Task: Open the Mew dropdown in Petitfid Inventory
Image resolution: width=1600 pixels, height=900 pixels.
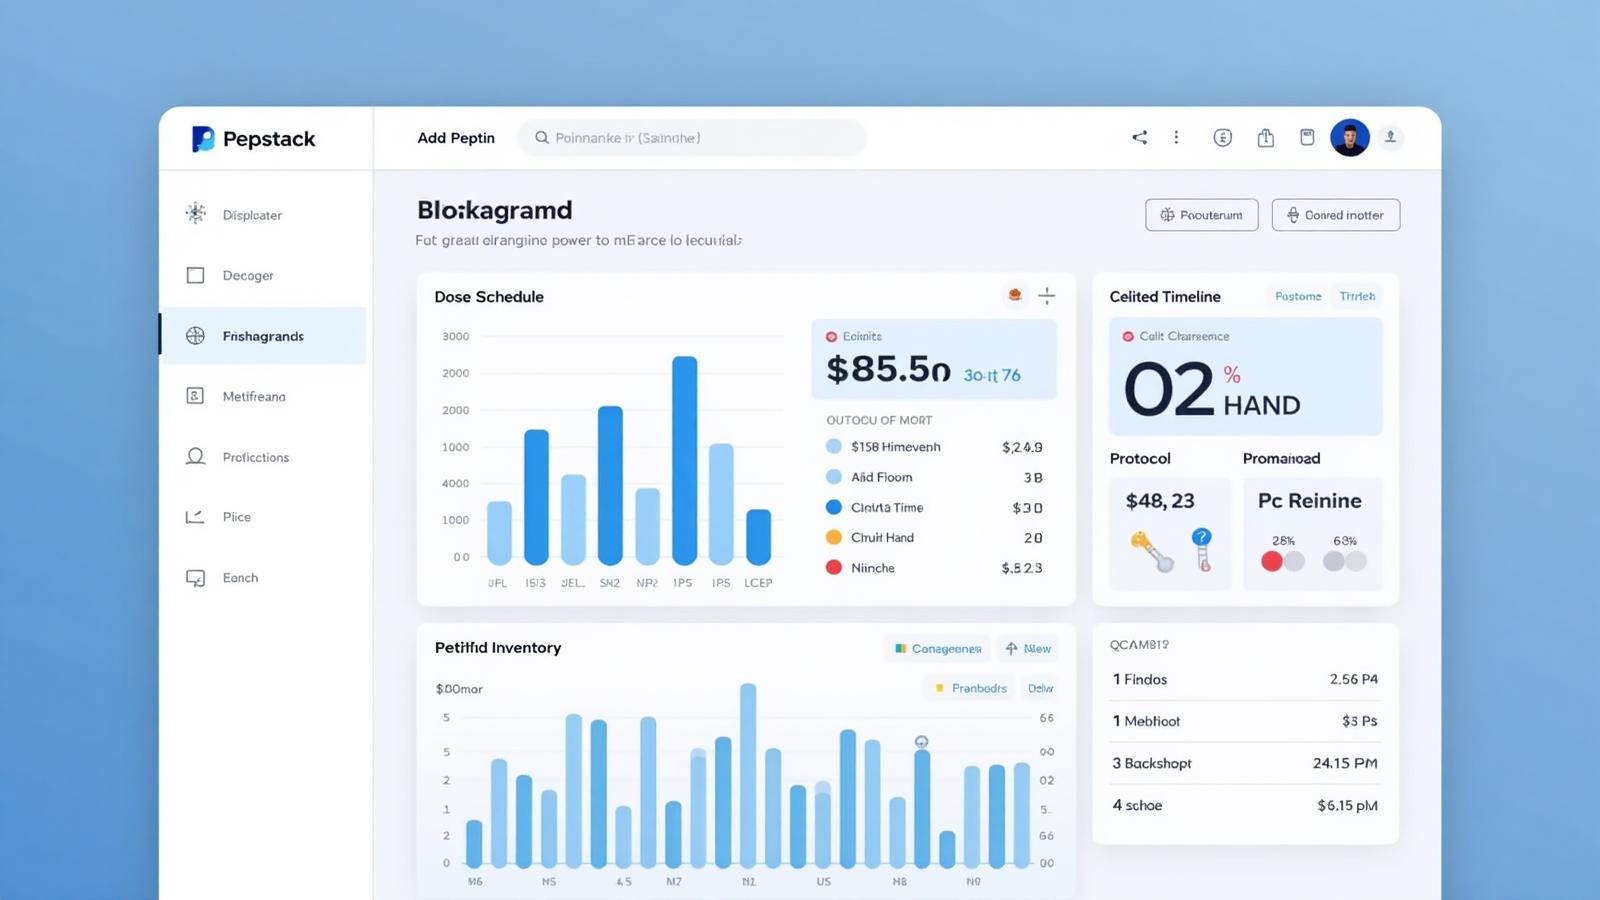Action: pyautogui.click(x=1028, y=648)
